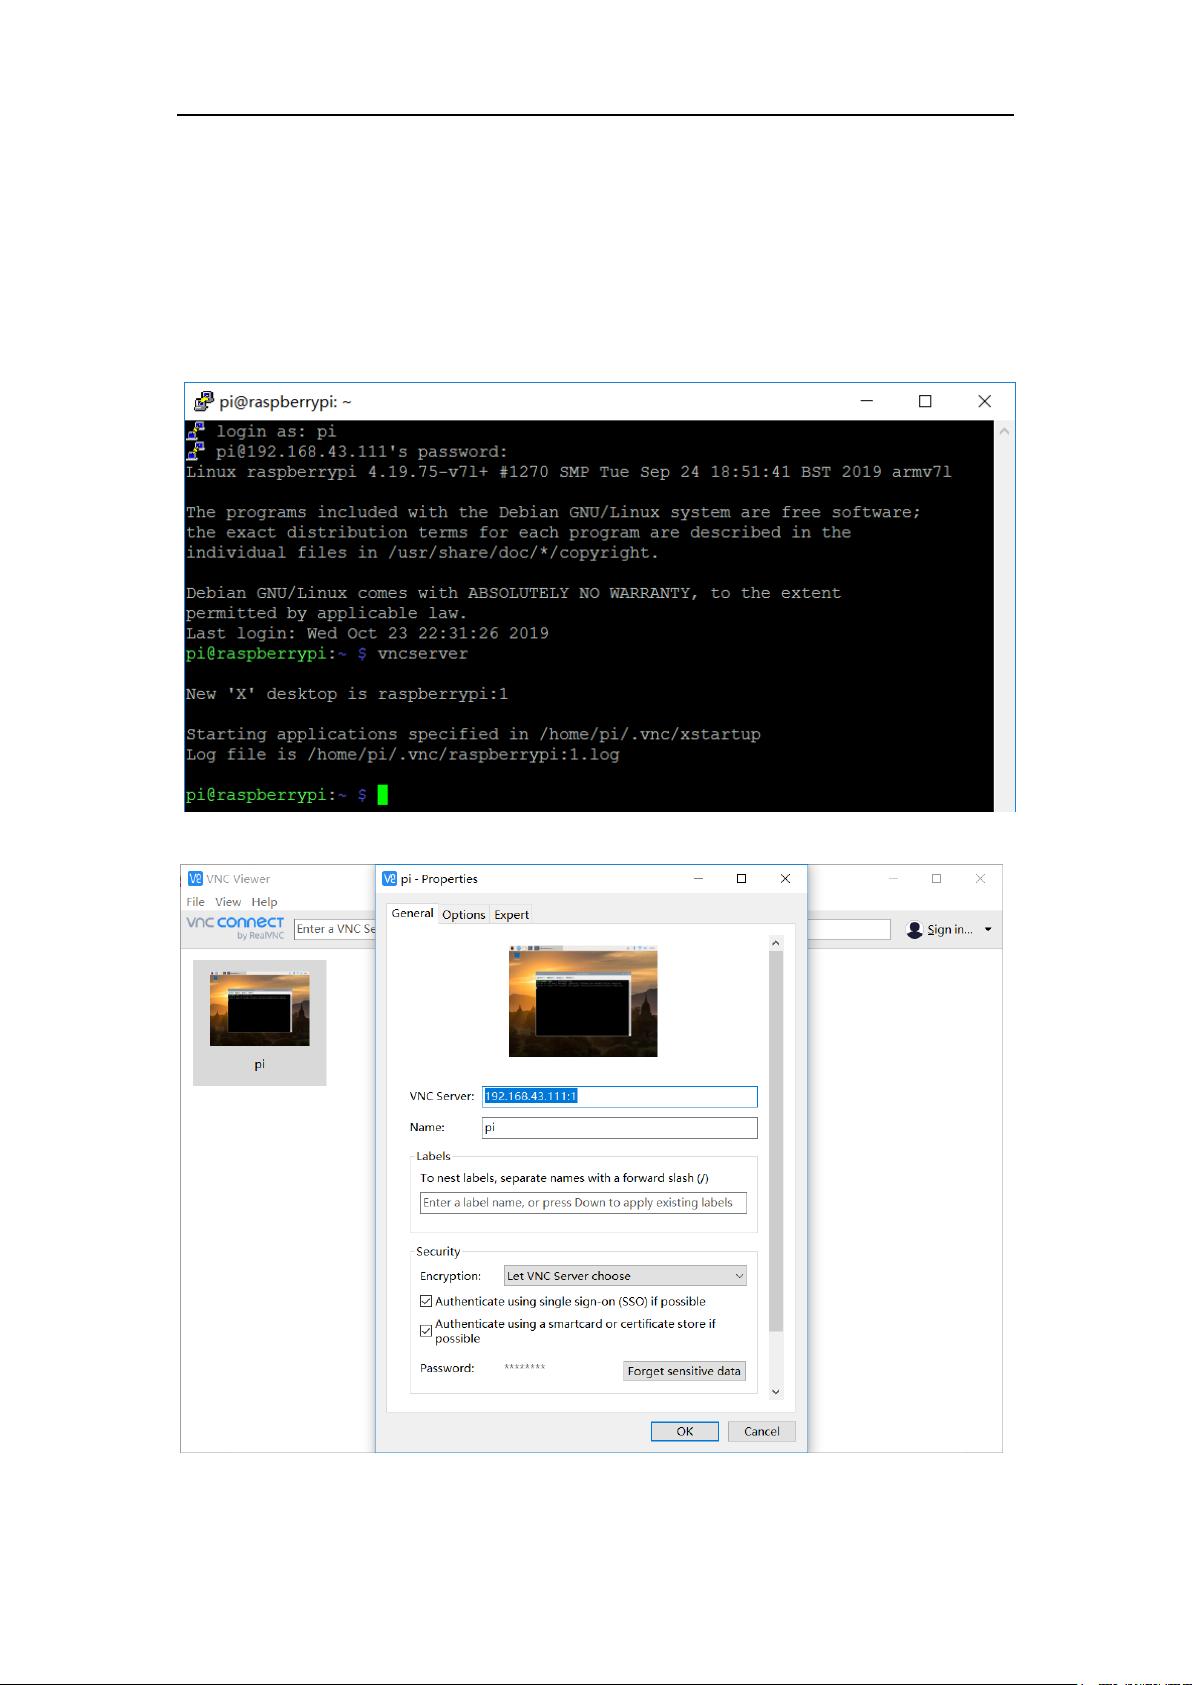Image resolution: width=1192 pixels, height=1685 pixels.
Task: Click the VNC Server address field
Action: [620, 1097]
